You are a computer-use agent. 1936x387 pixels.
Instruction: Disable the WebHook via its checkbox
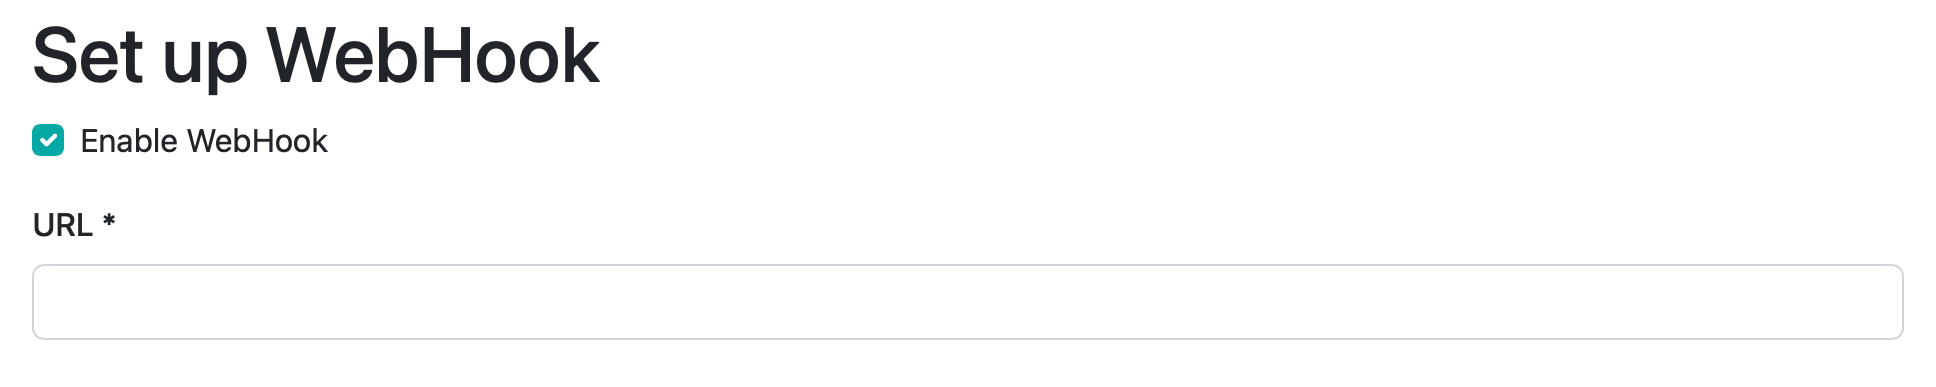click(48, 141)
